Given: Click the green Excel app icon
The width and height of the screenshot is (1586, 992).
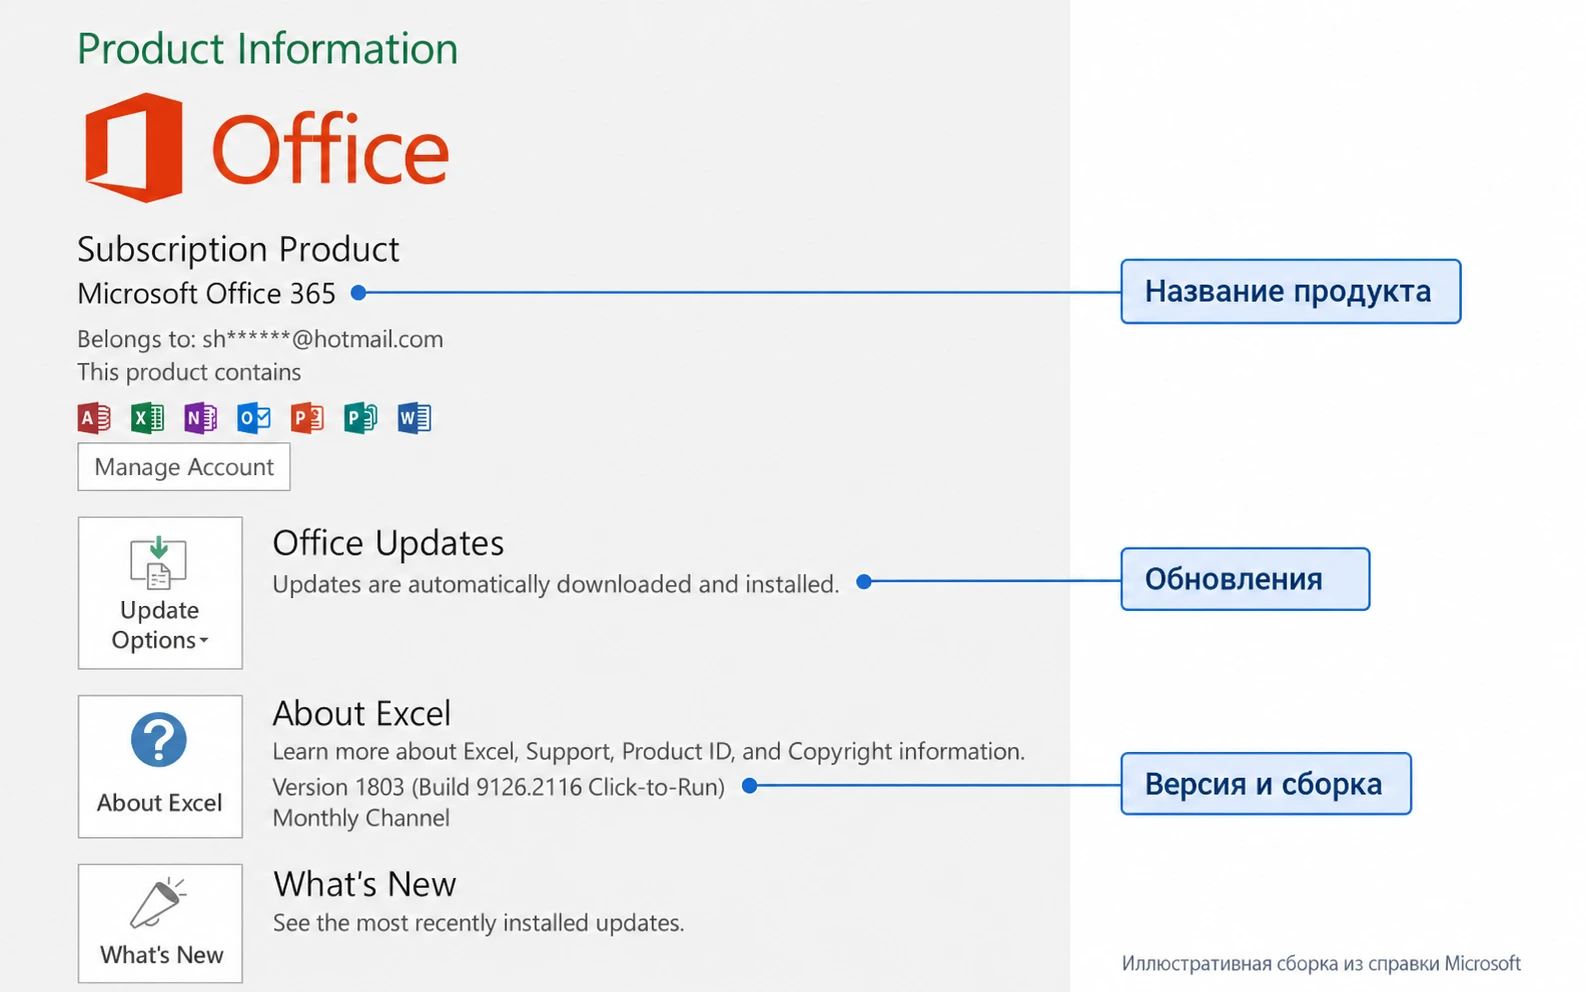Looking at the screenshot, I should (147, 418).
